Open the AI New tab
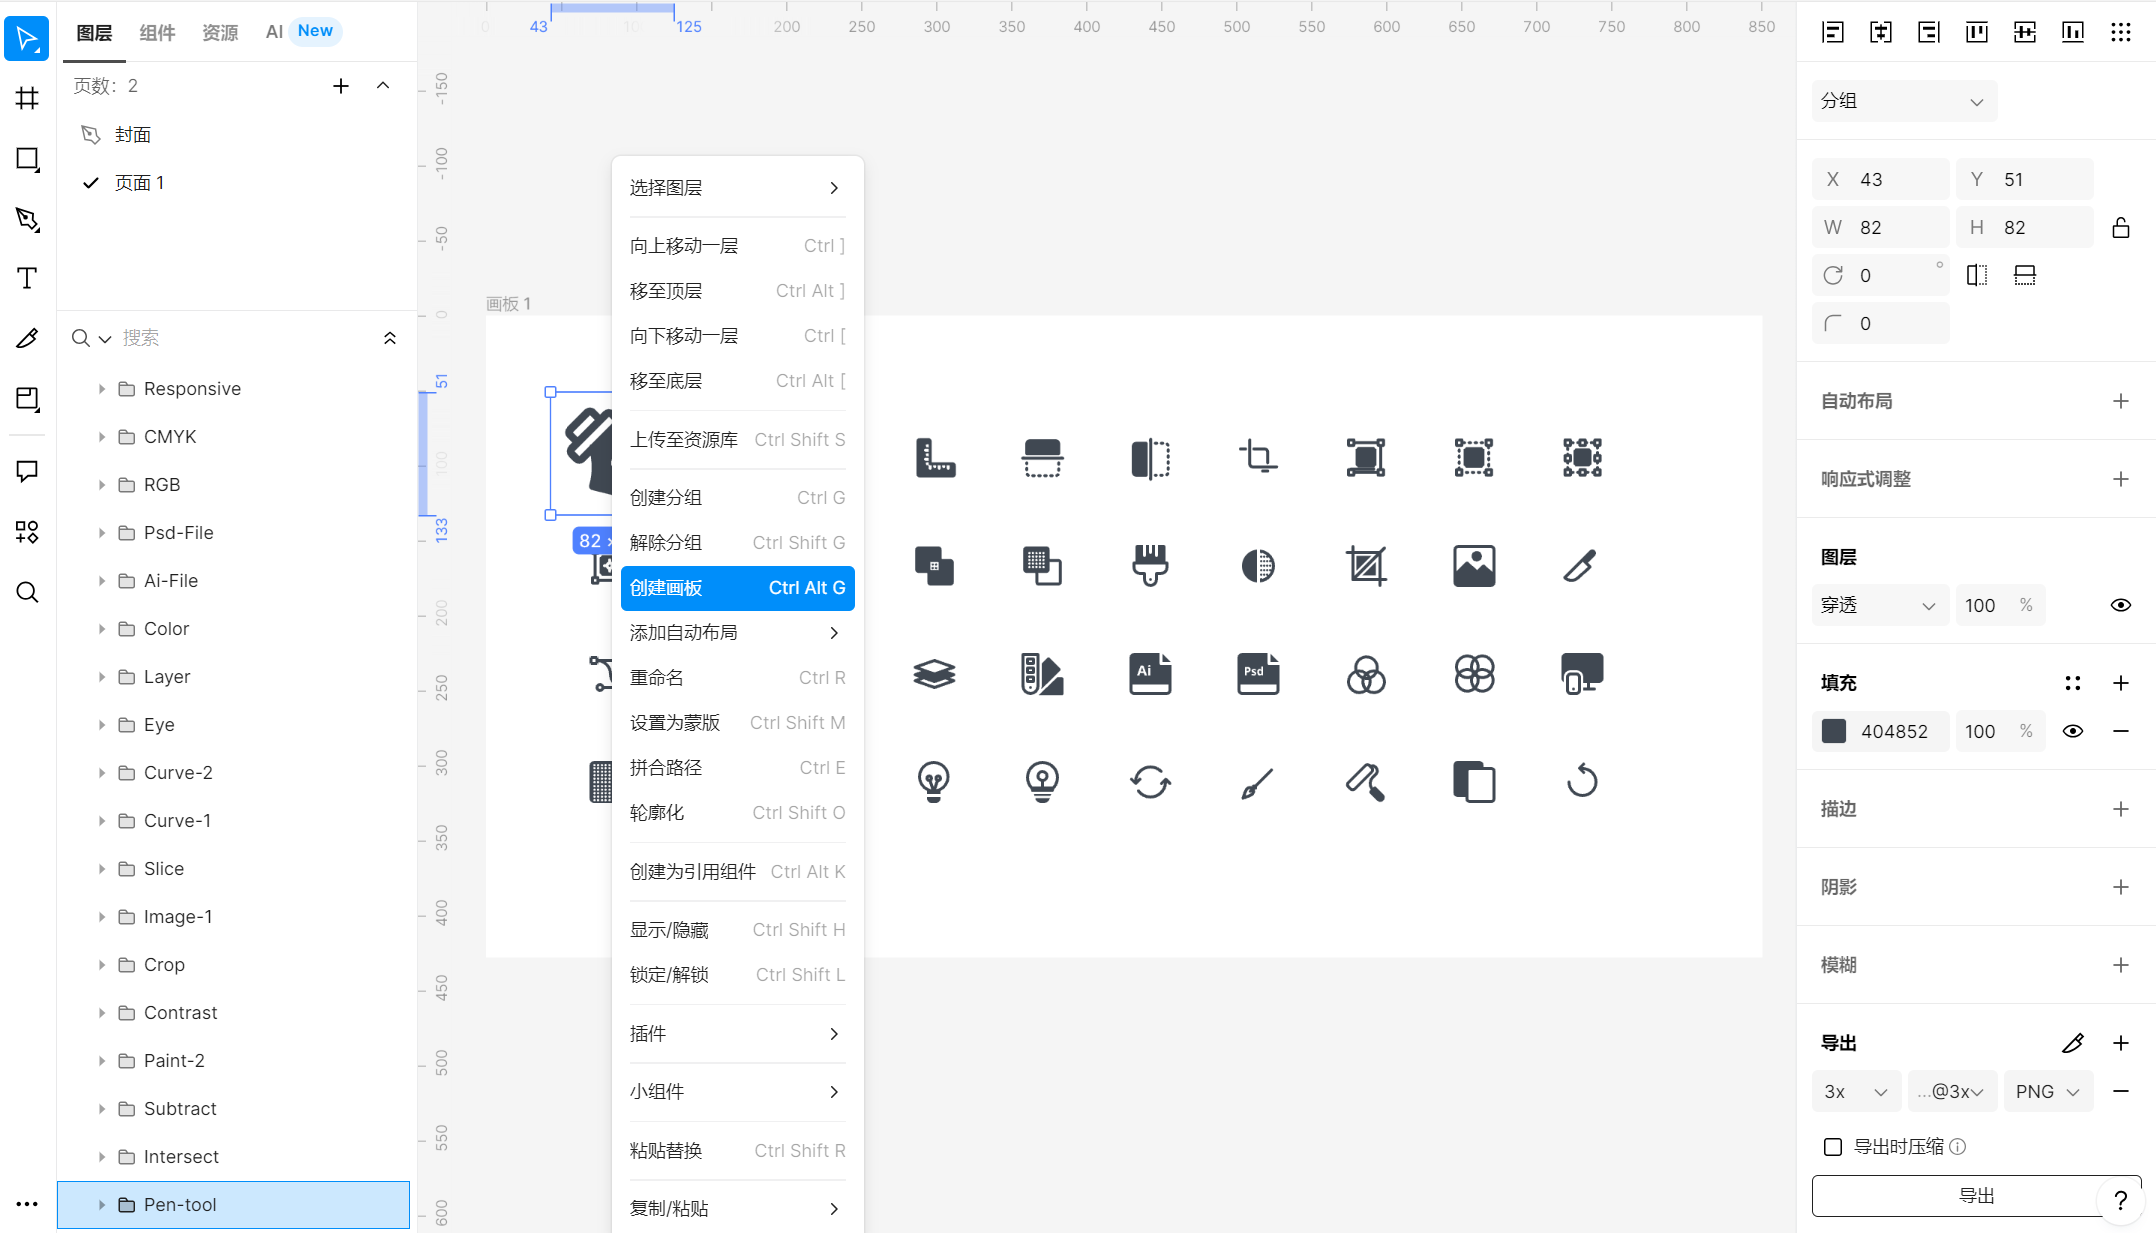Viewport: 2156px width, 1233px height. 303,32
